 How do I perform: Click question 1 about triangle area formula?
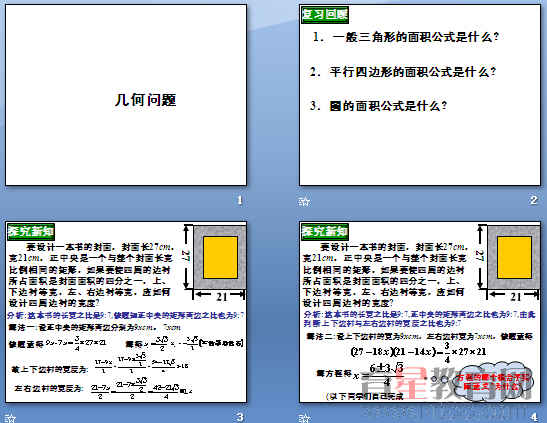pyautogui.click(x=406, y=37)
